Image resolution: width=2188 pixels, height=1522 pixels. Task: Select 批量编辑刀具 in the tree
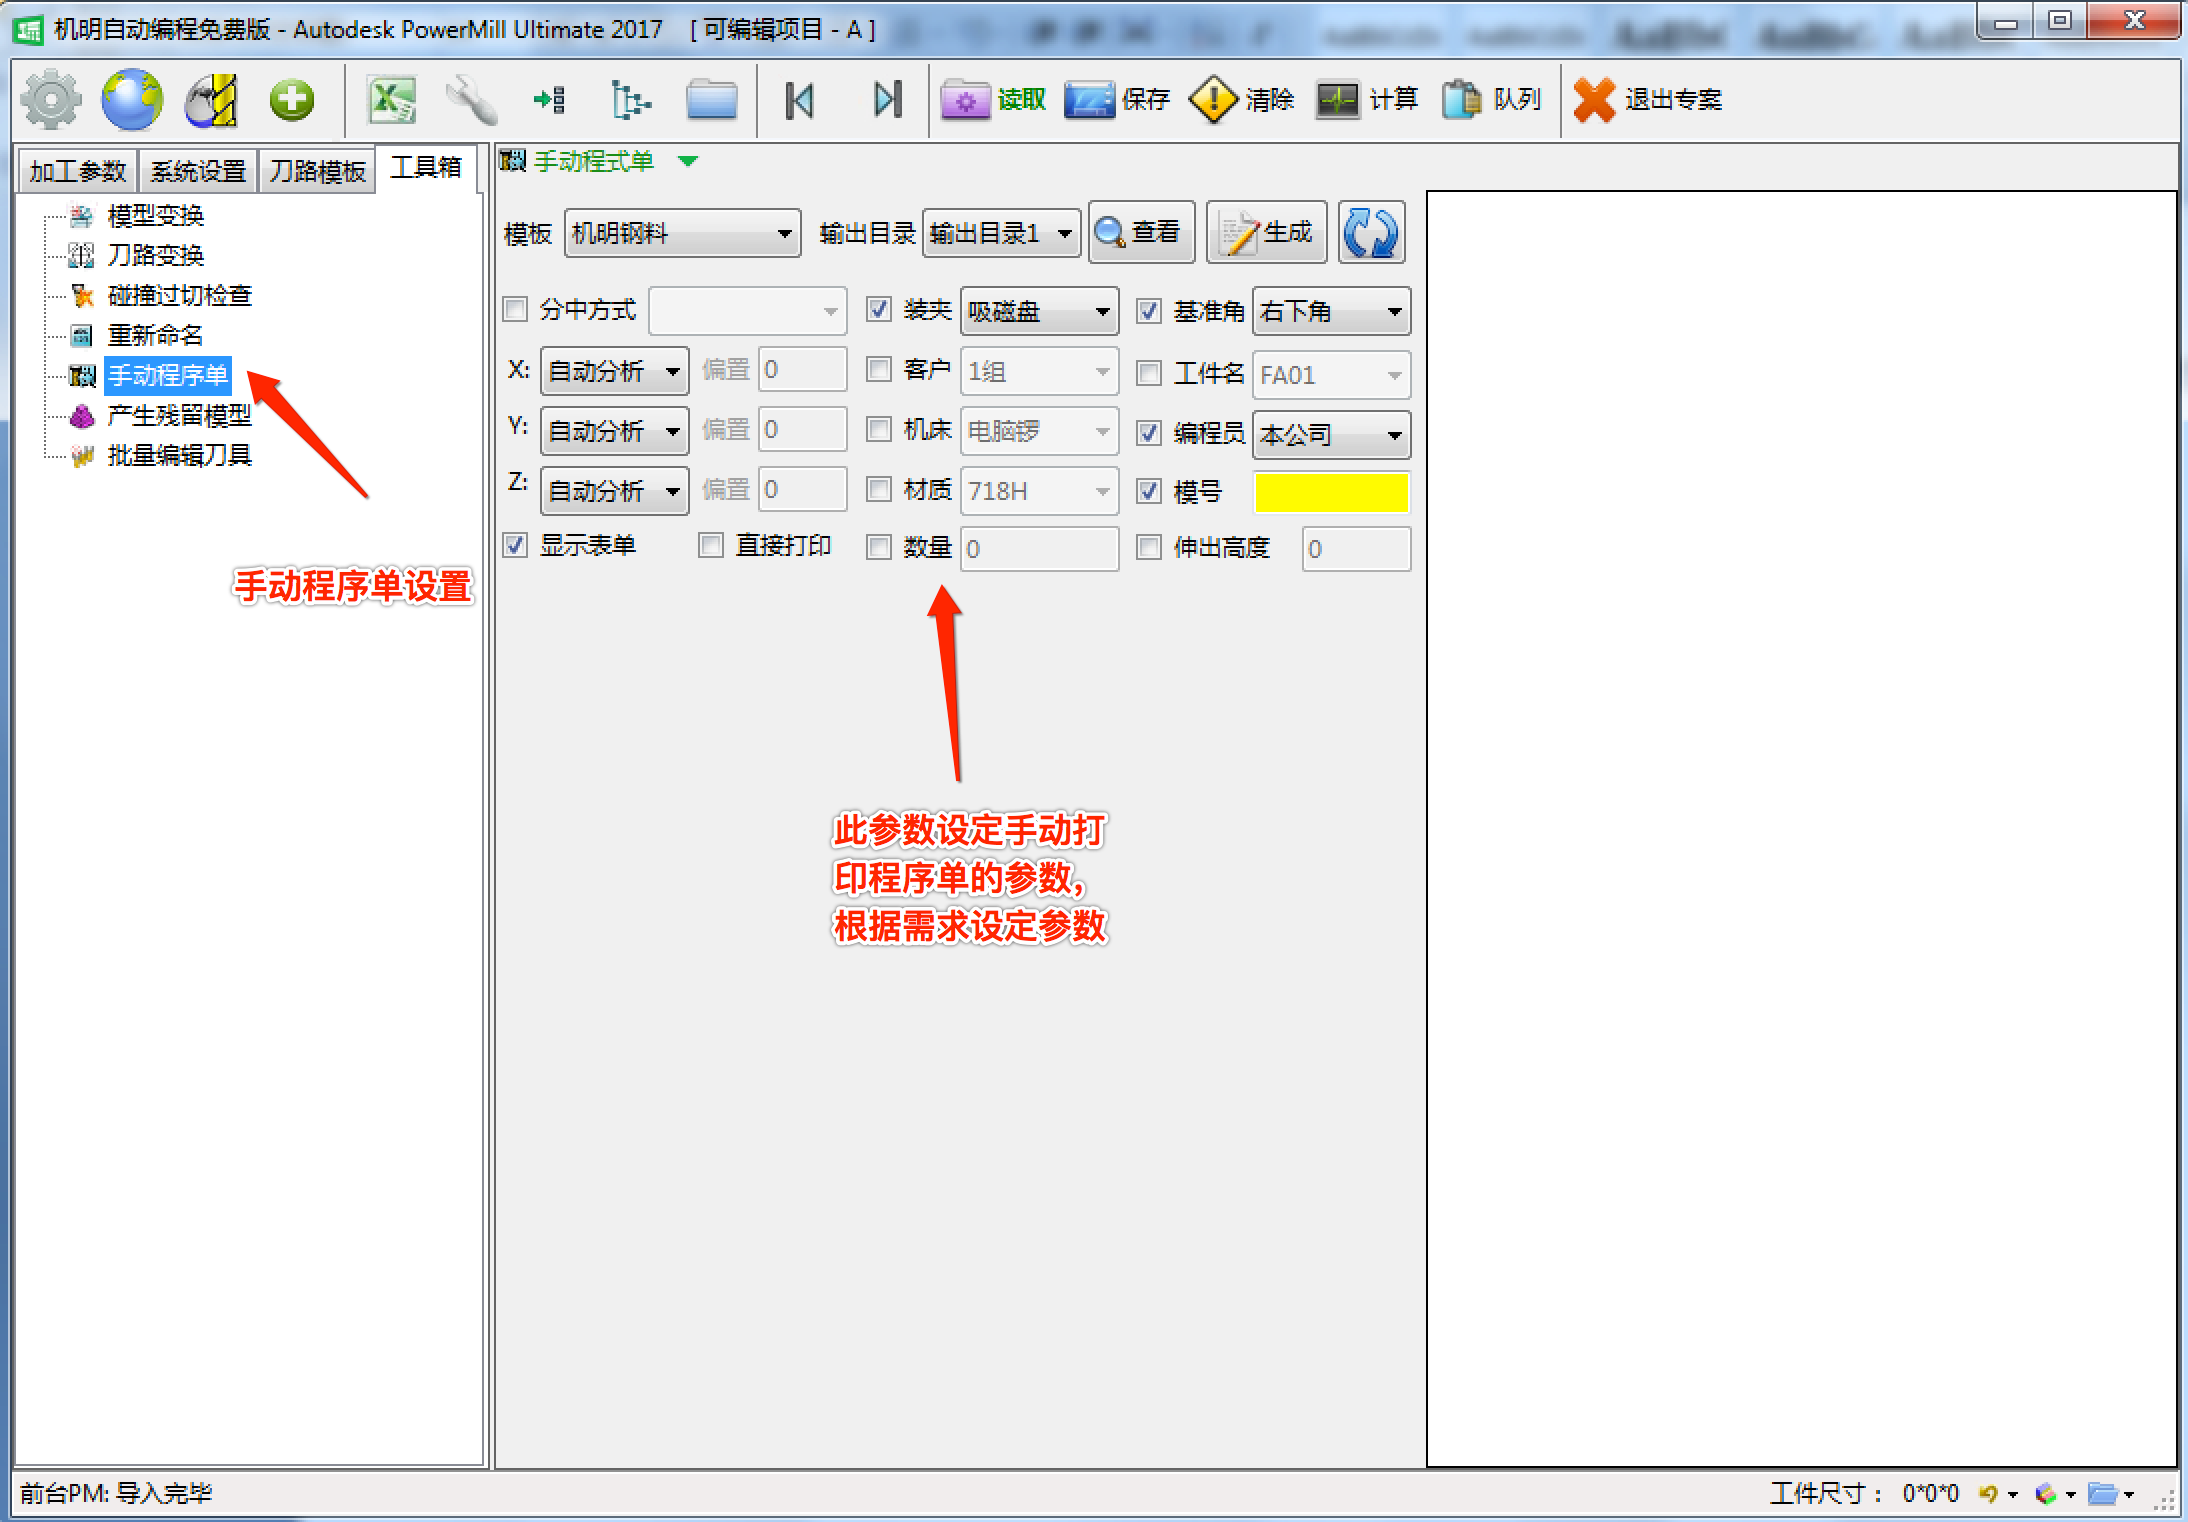pyautogui.click(x=179, y=455)
